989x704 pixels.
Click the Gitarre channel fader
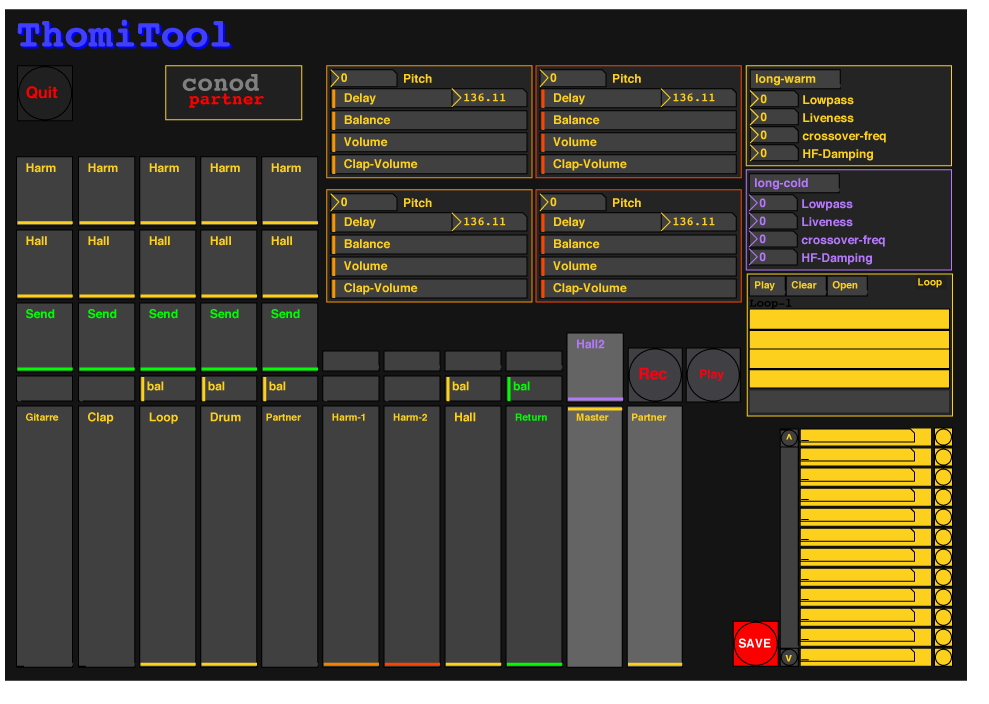[x=45, y=537]
